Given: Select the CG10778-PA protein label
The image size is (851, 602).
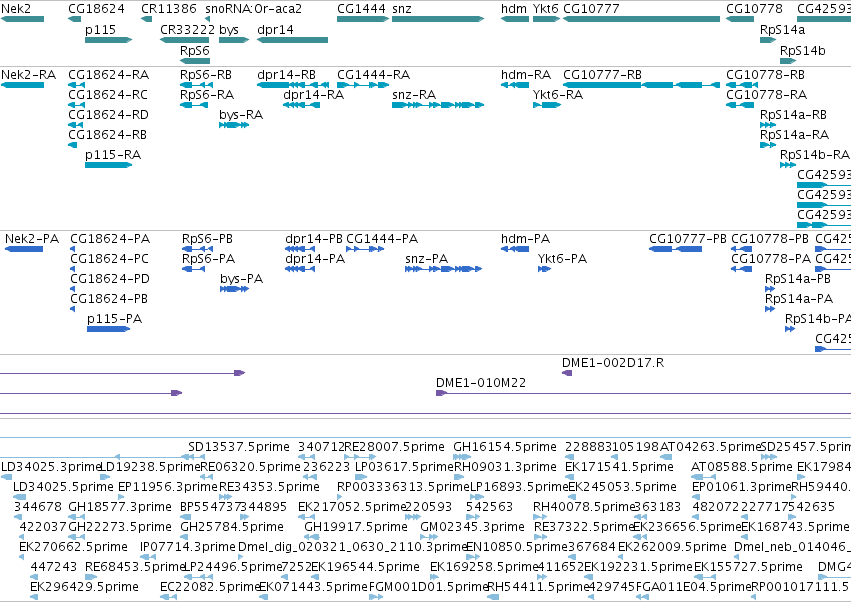Looking at the screenshot, I should pyautogui.click(x=771, y=258).
